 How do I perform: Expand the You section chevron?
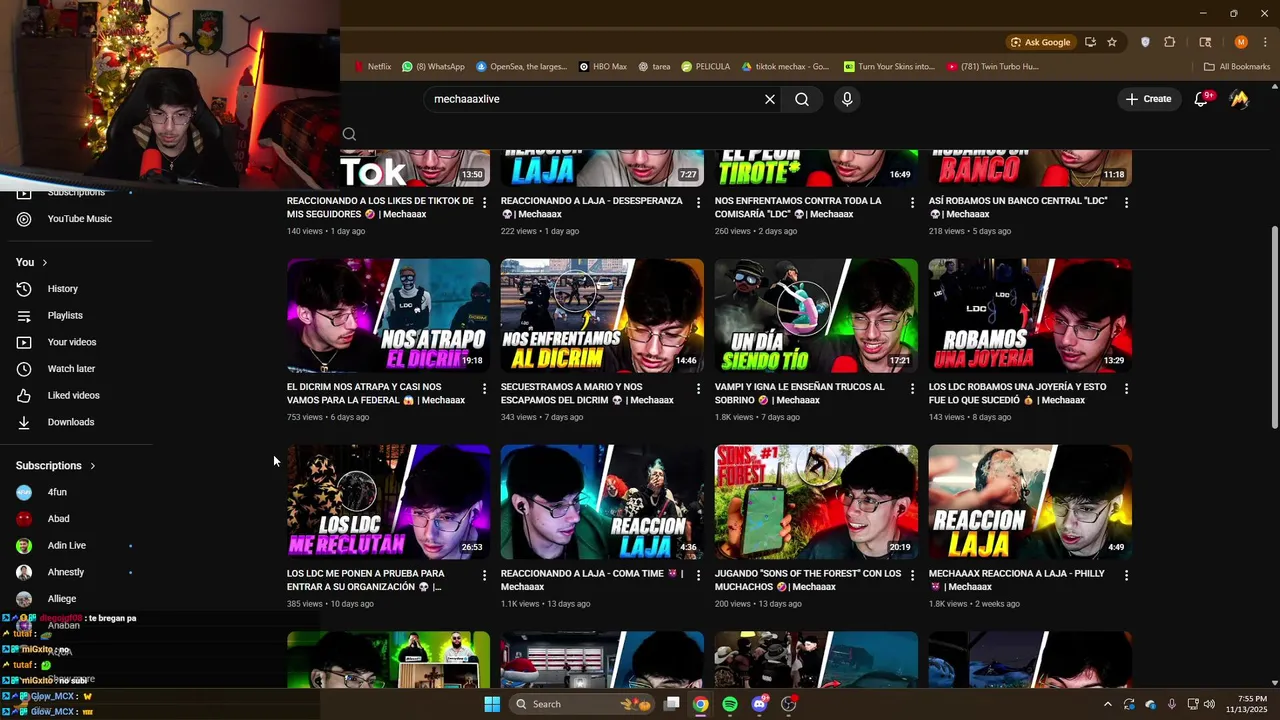[x=44, y=262]
